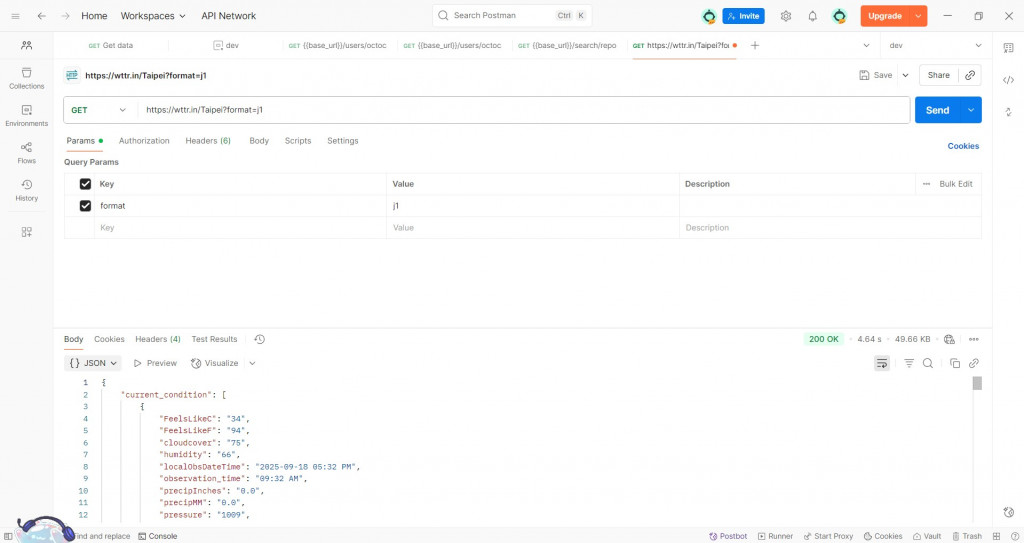Open the network globe icon near response size
1024x543 pixels.
pyautogui.click(x=950, y=339)
